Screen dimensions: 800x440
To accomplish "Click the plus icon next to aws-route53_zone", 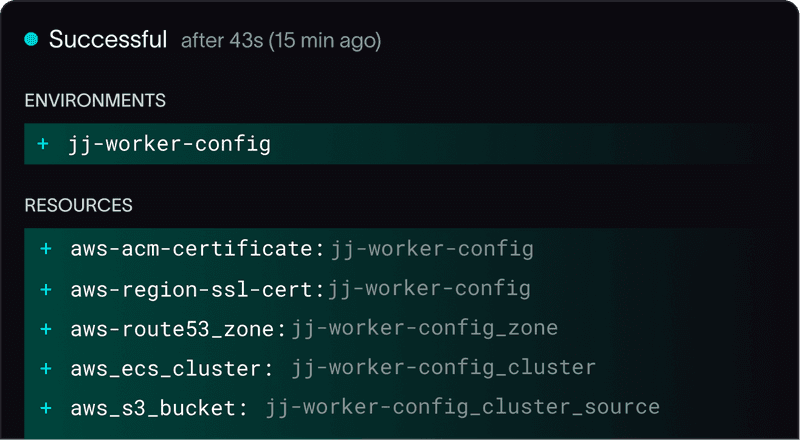I will point(46,328).
